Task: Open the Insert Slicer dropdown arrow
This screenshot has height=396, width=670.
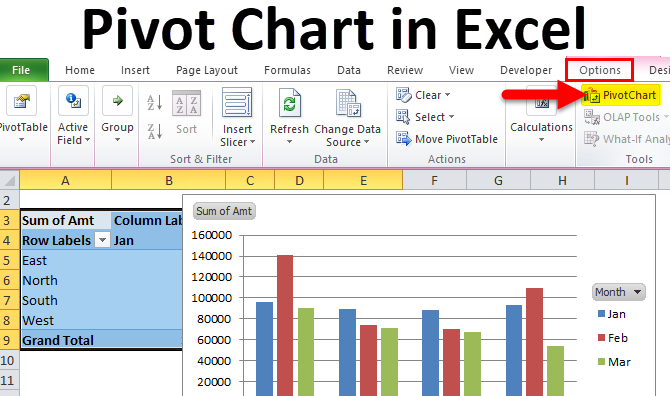Action: (x=252, y=142)
